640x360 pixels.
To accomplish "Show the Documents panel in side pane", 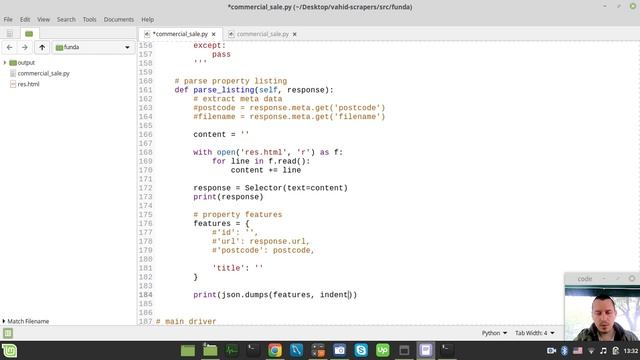I will (10, 33).
